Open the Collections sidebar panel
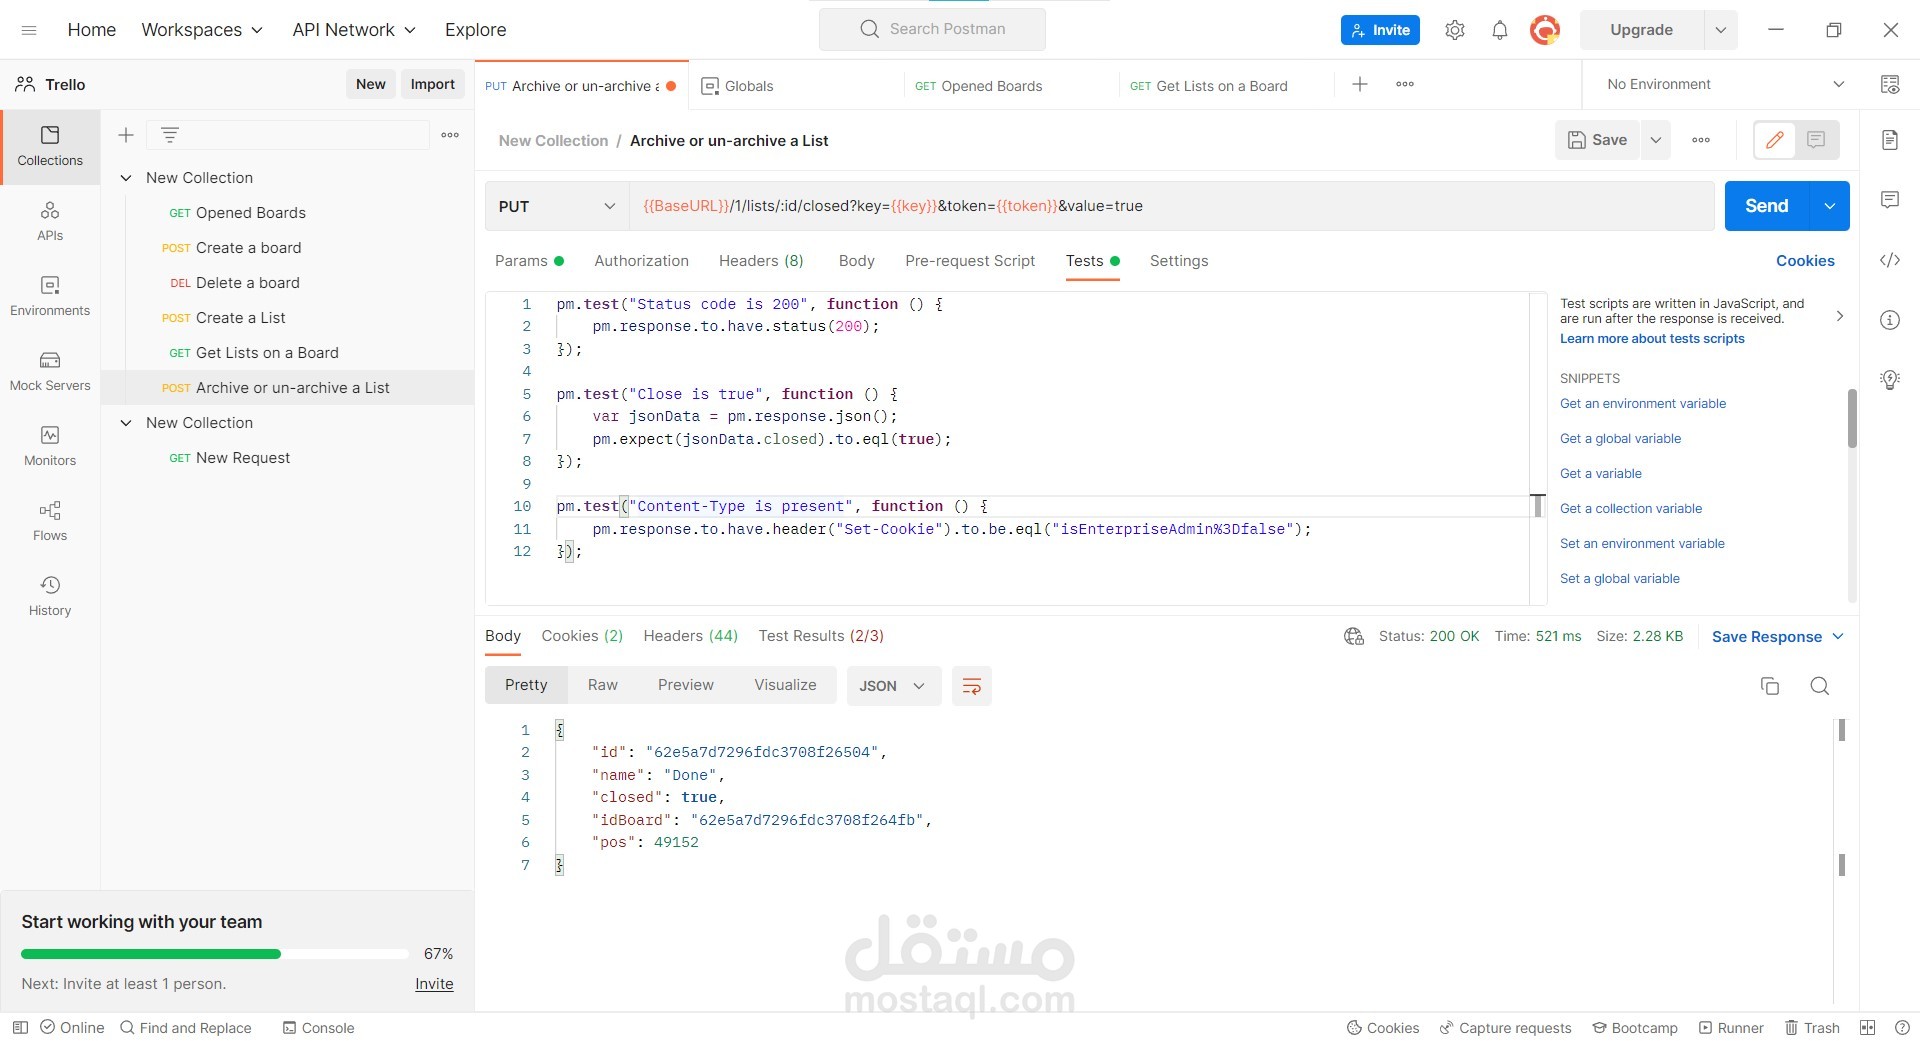The width and height of the screenshot is (1920, 1041). [x=50, y=146]
